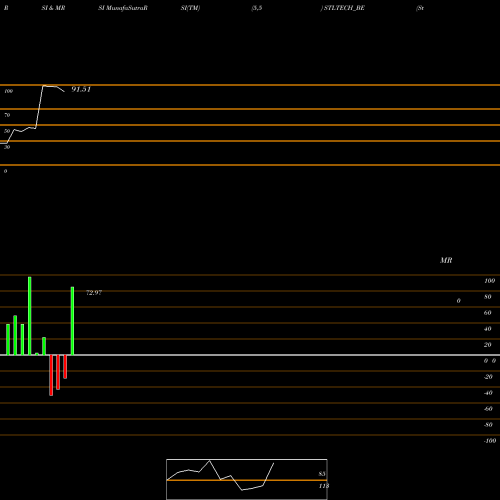Click the longest red negative MR bar
Screen dimensions: 500x500
(51, 375)
